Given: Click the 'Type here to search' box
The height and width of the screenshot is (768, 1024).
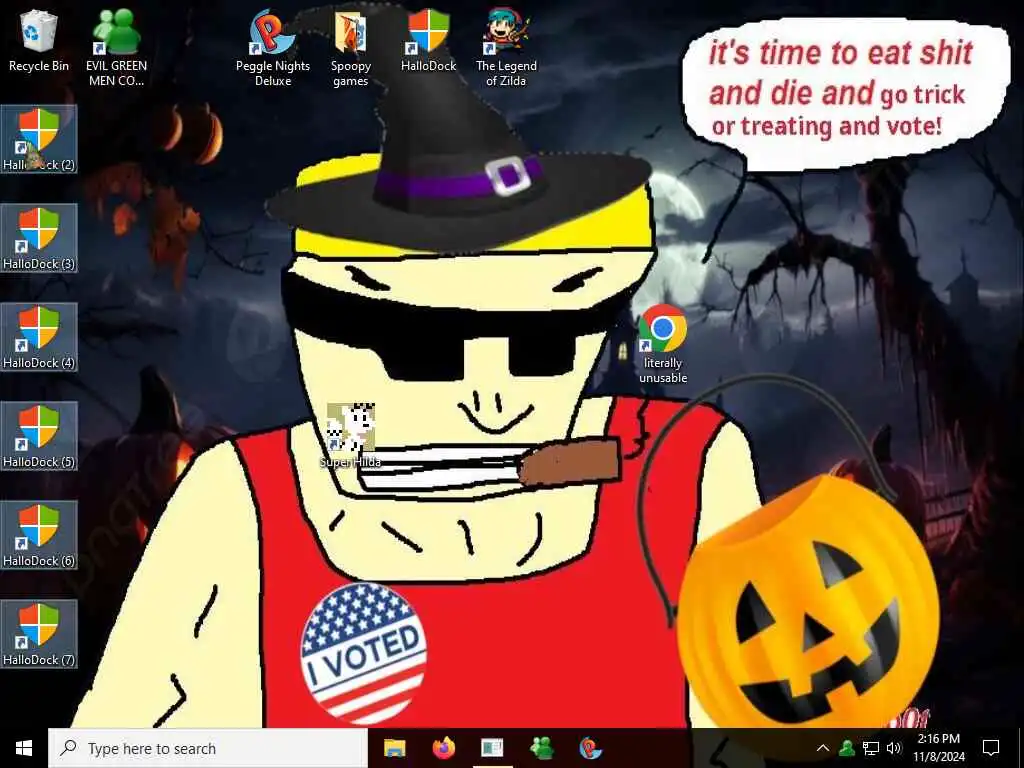Looking at the screenshot, I should (x=208, y=748).
